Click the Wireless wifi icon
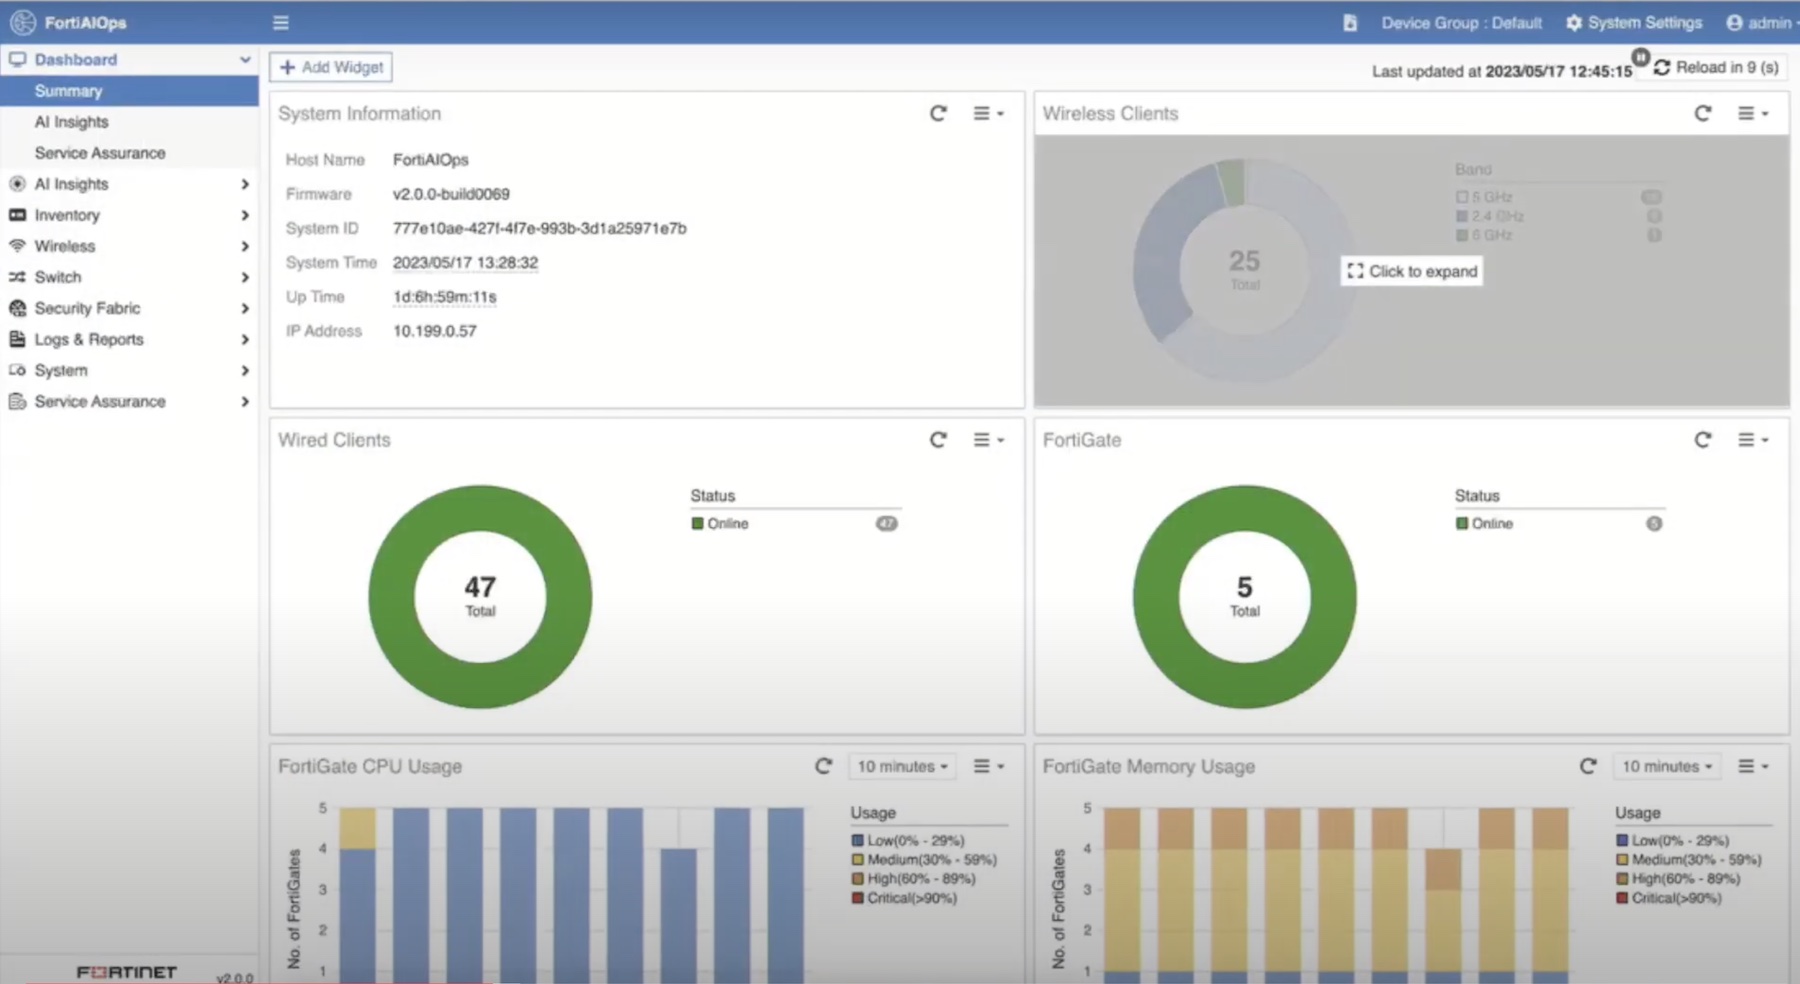The width and height of the screenshot is (1800, 984). point(17,246)
